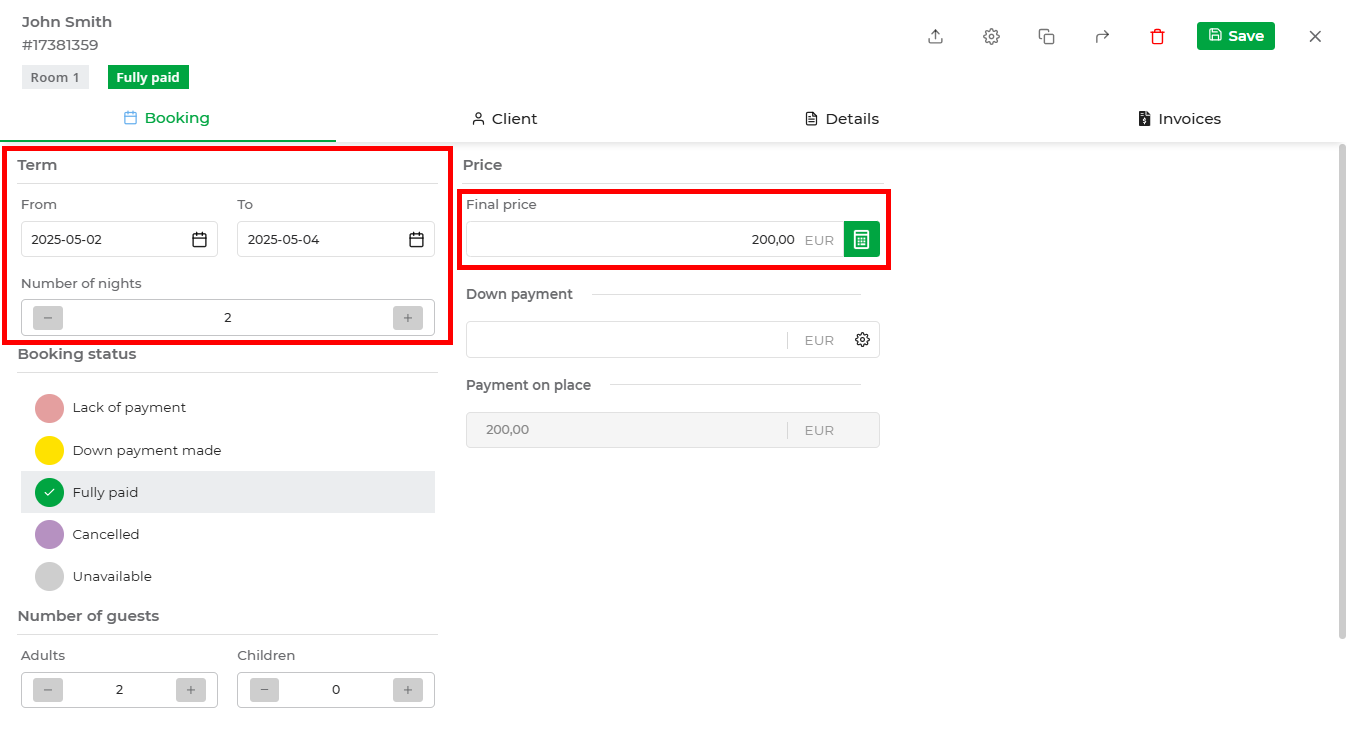Viewport: 1347px width, 735px height.
Task: Increase number of adults
Action: pos(191,690)
